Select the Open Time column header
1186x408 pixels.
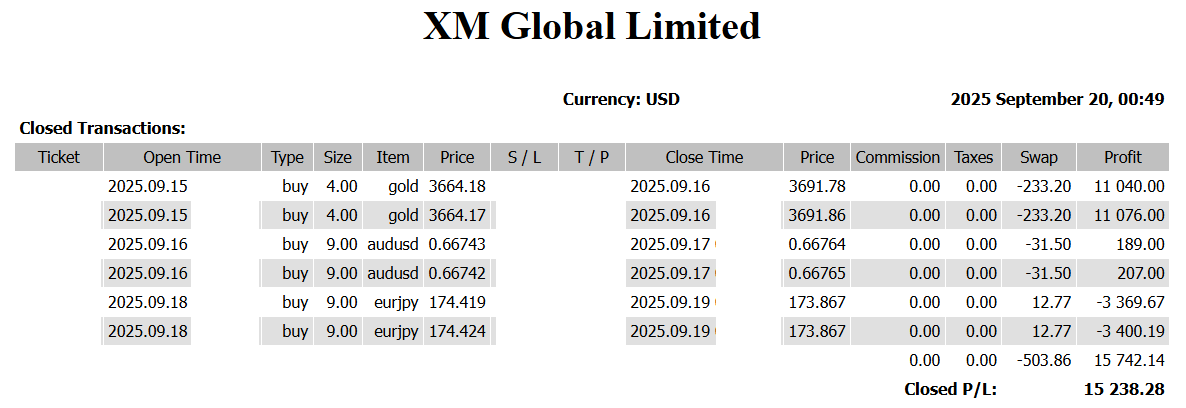click(182, 157)
